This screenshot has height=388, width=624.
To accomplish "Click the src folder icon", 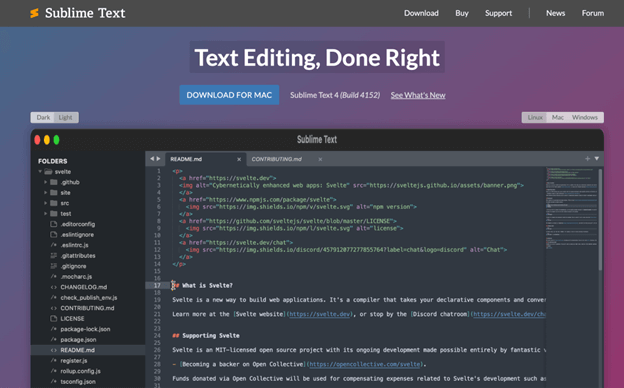I will pyautogui.click(x=54, y=203).
